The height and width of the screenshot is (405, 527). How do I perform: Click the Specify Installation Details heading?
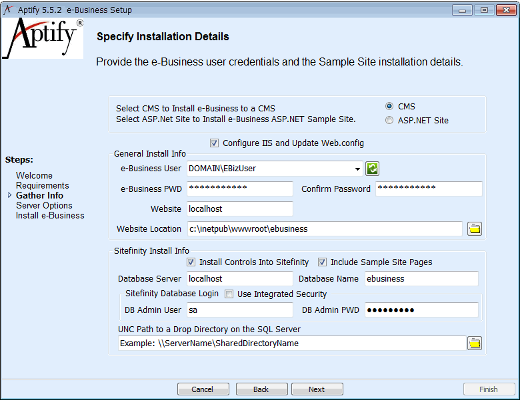(x=163, y=37)
